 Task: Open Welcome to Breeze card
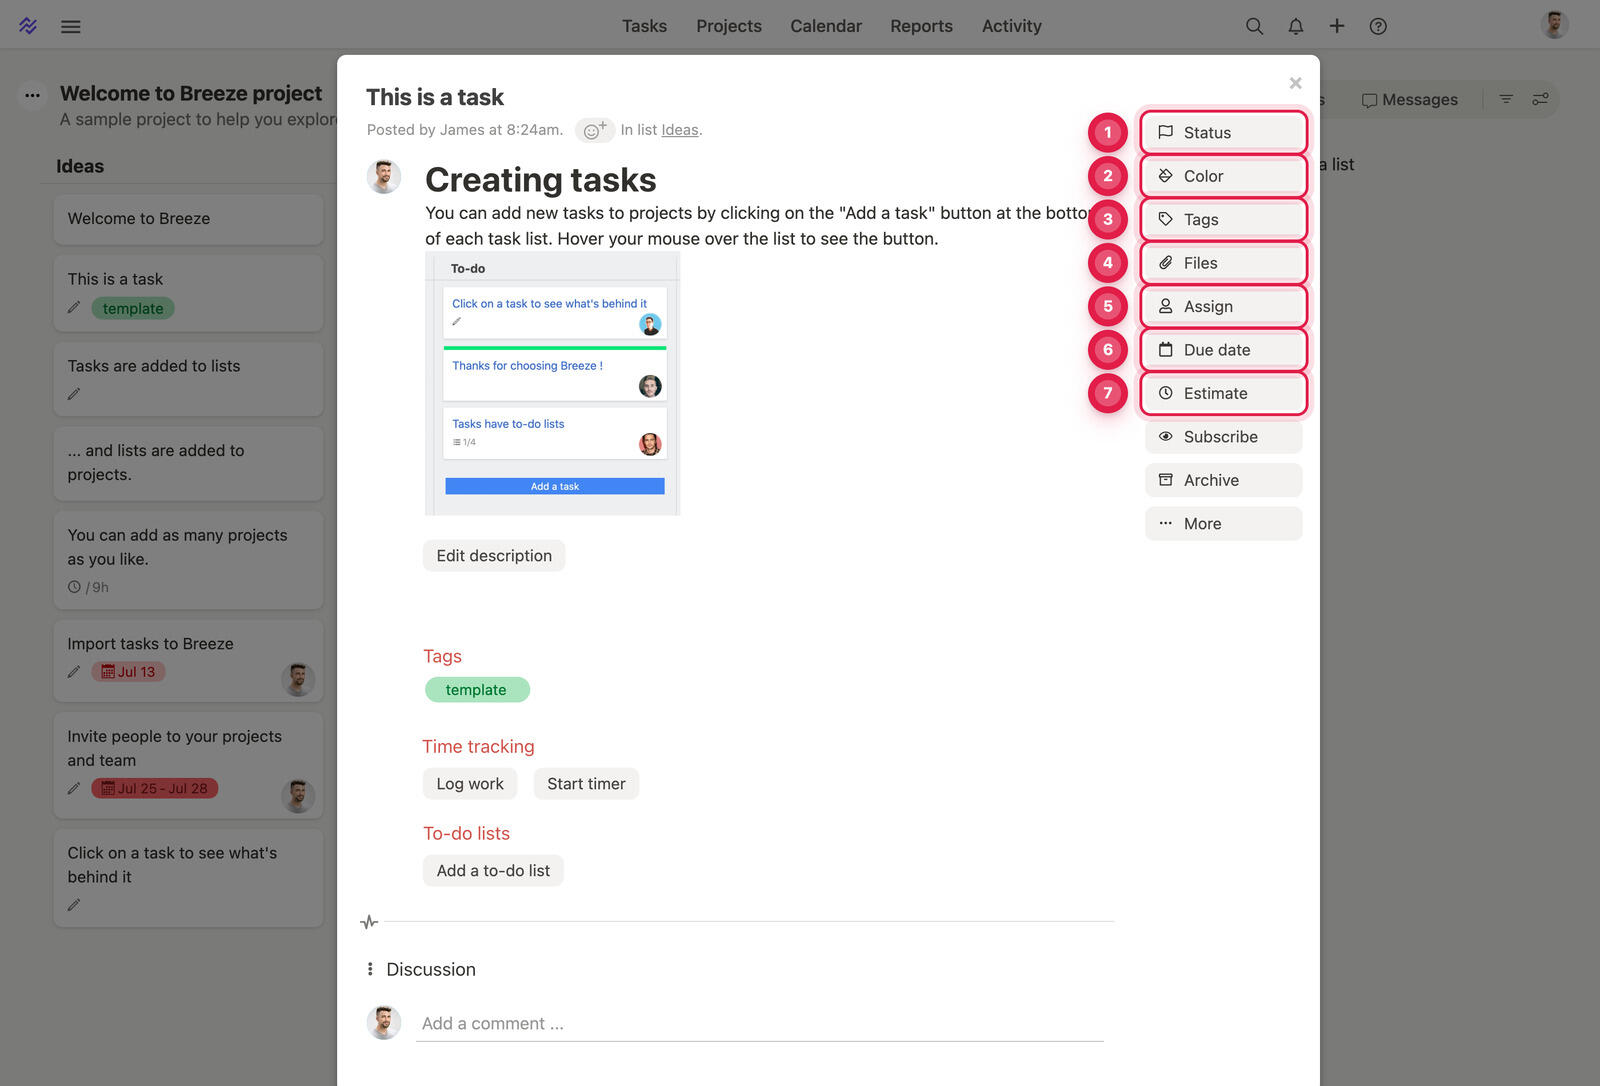[x=188, y=219]
